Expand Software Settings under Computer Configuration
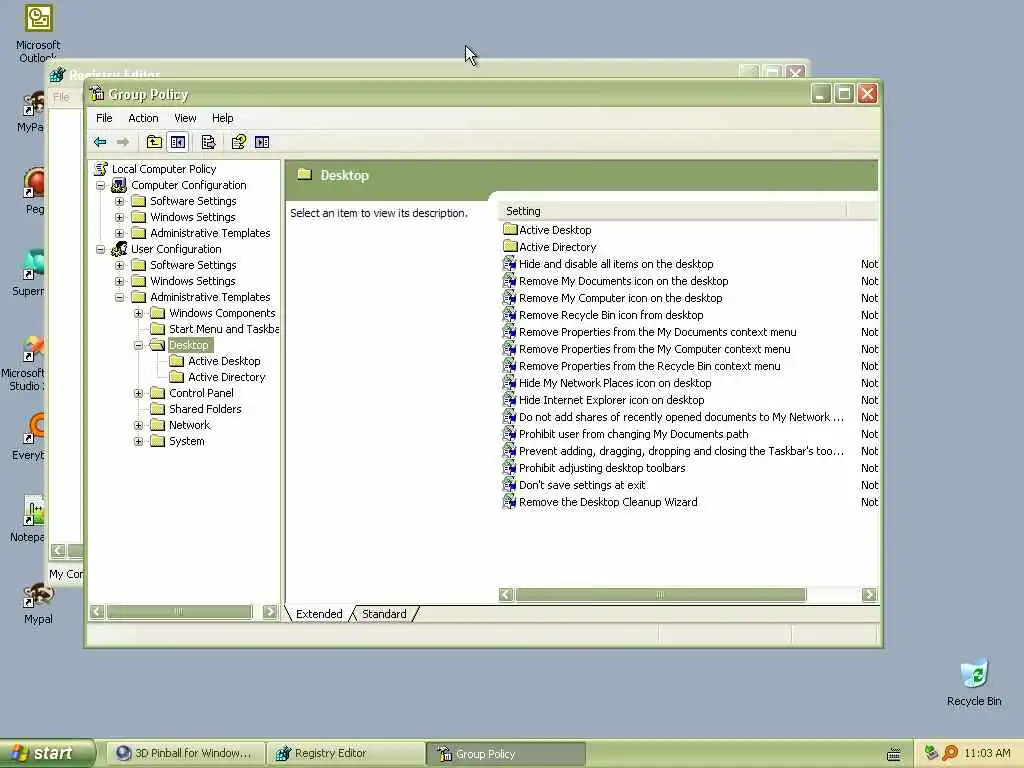This screenshot has width=1024, height=768. [120, 201]
